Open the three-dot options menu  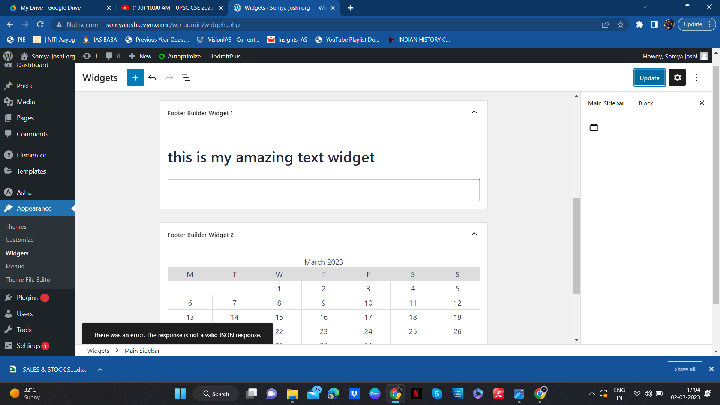(697, 77)
